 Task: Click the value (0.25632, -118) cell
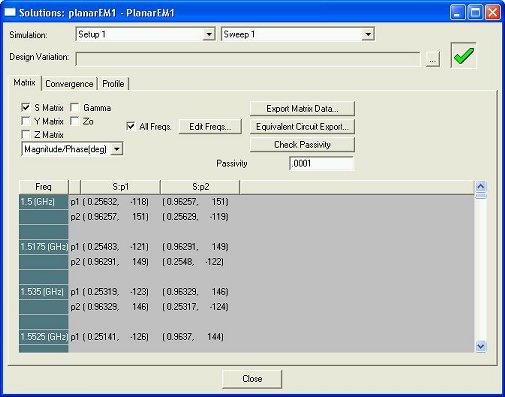115,202
